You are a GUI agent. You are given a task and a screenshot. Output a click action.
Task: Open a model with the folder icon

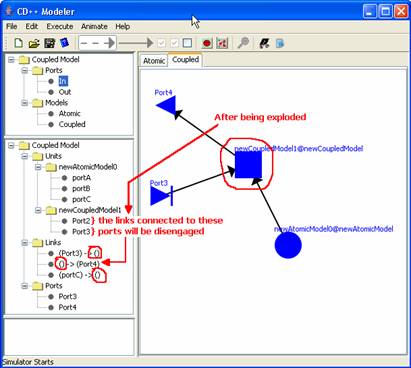(x=34, y=43)
